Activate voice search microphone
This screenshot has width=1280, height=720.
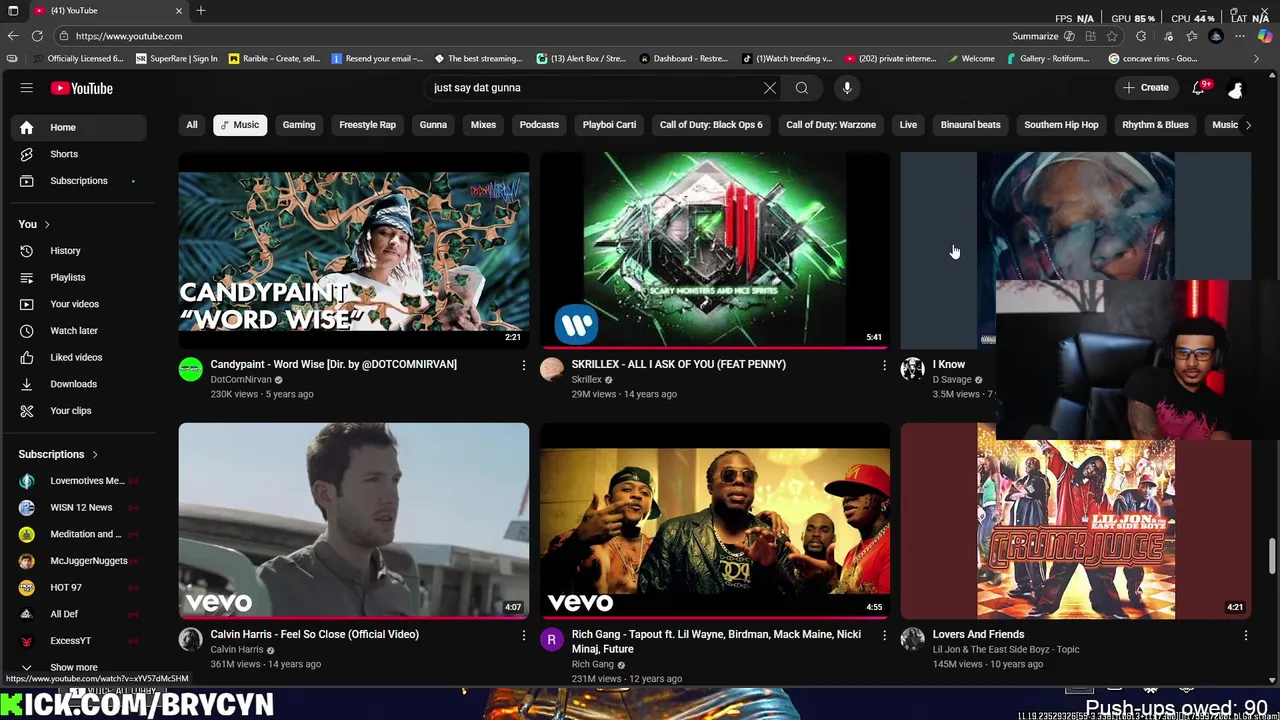point(847,88)
